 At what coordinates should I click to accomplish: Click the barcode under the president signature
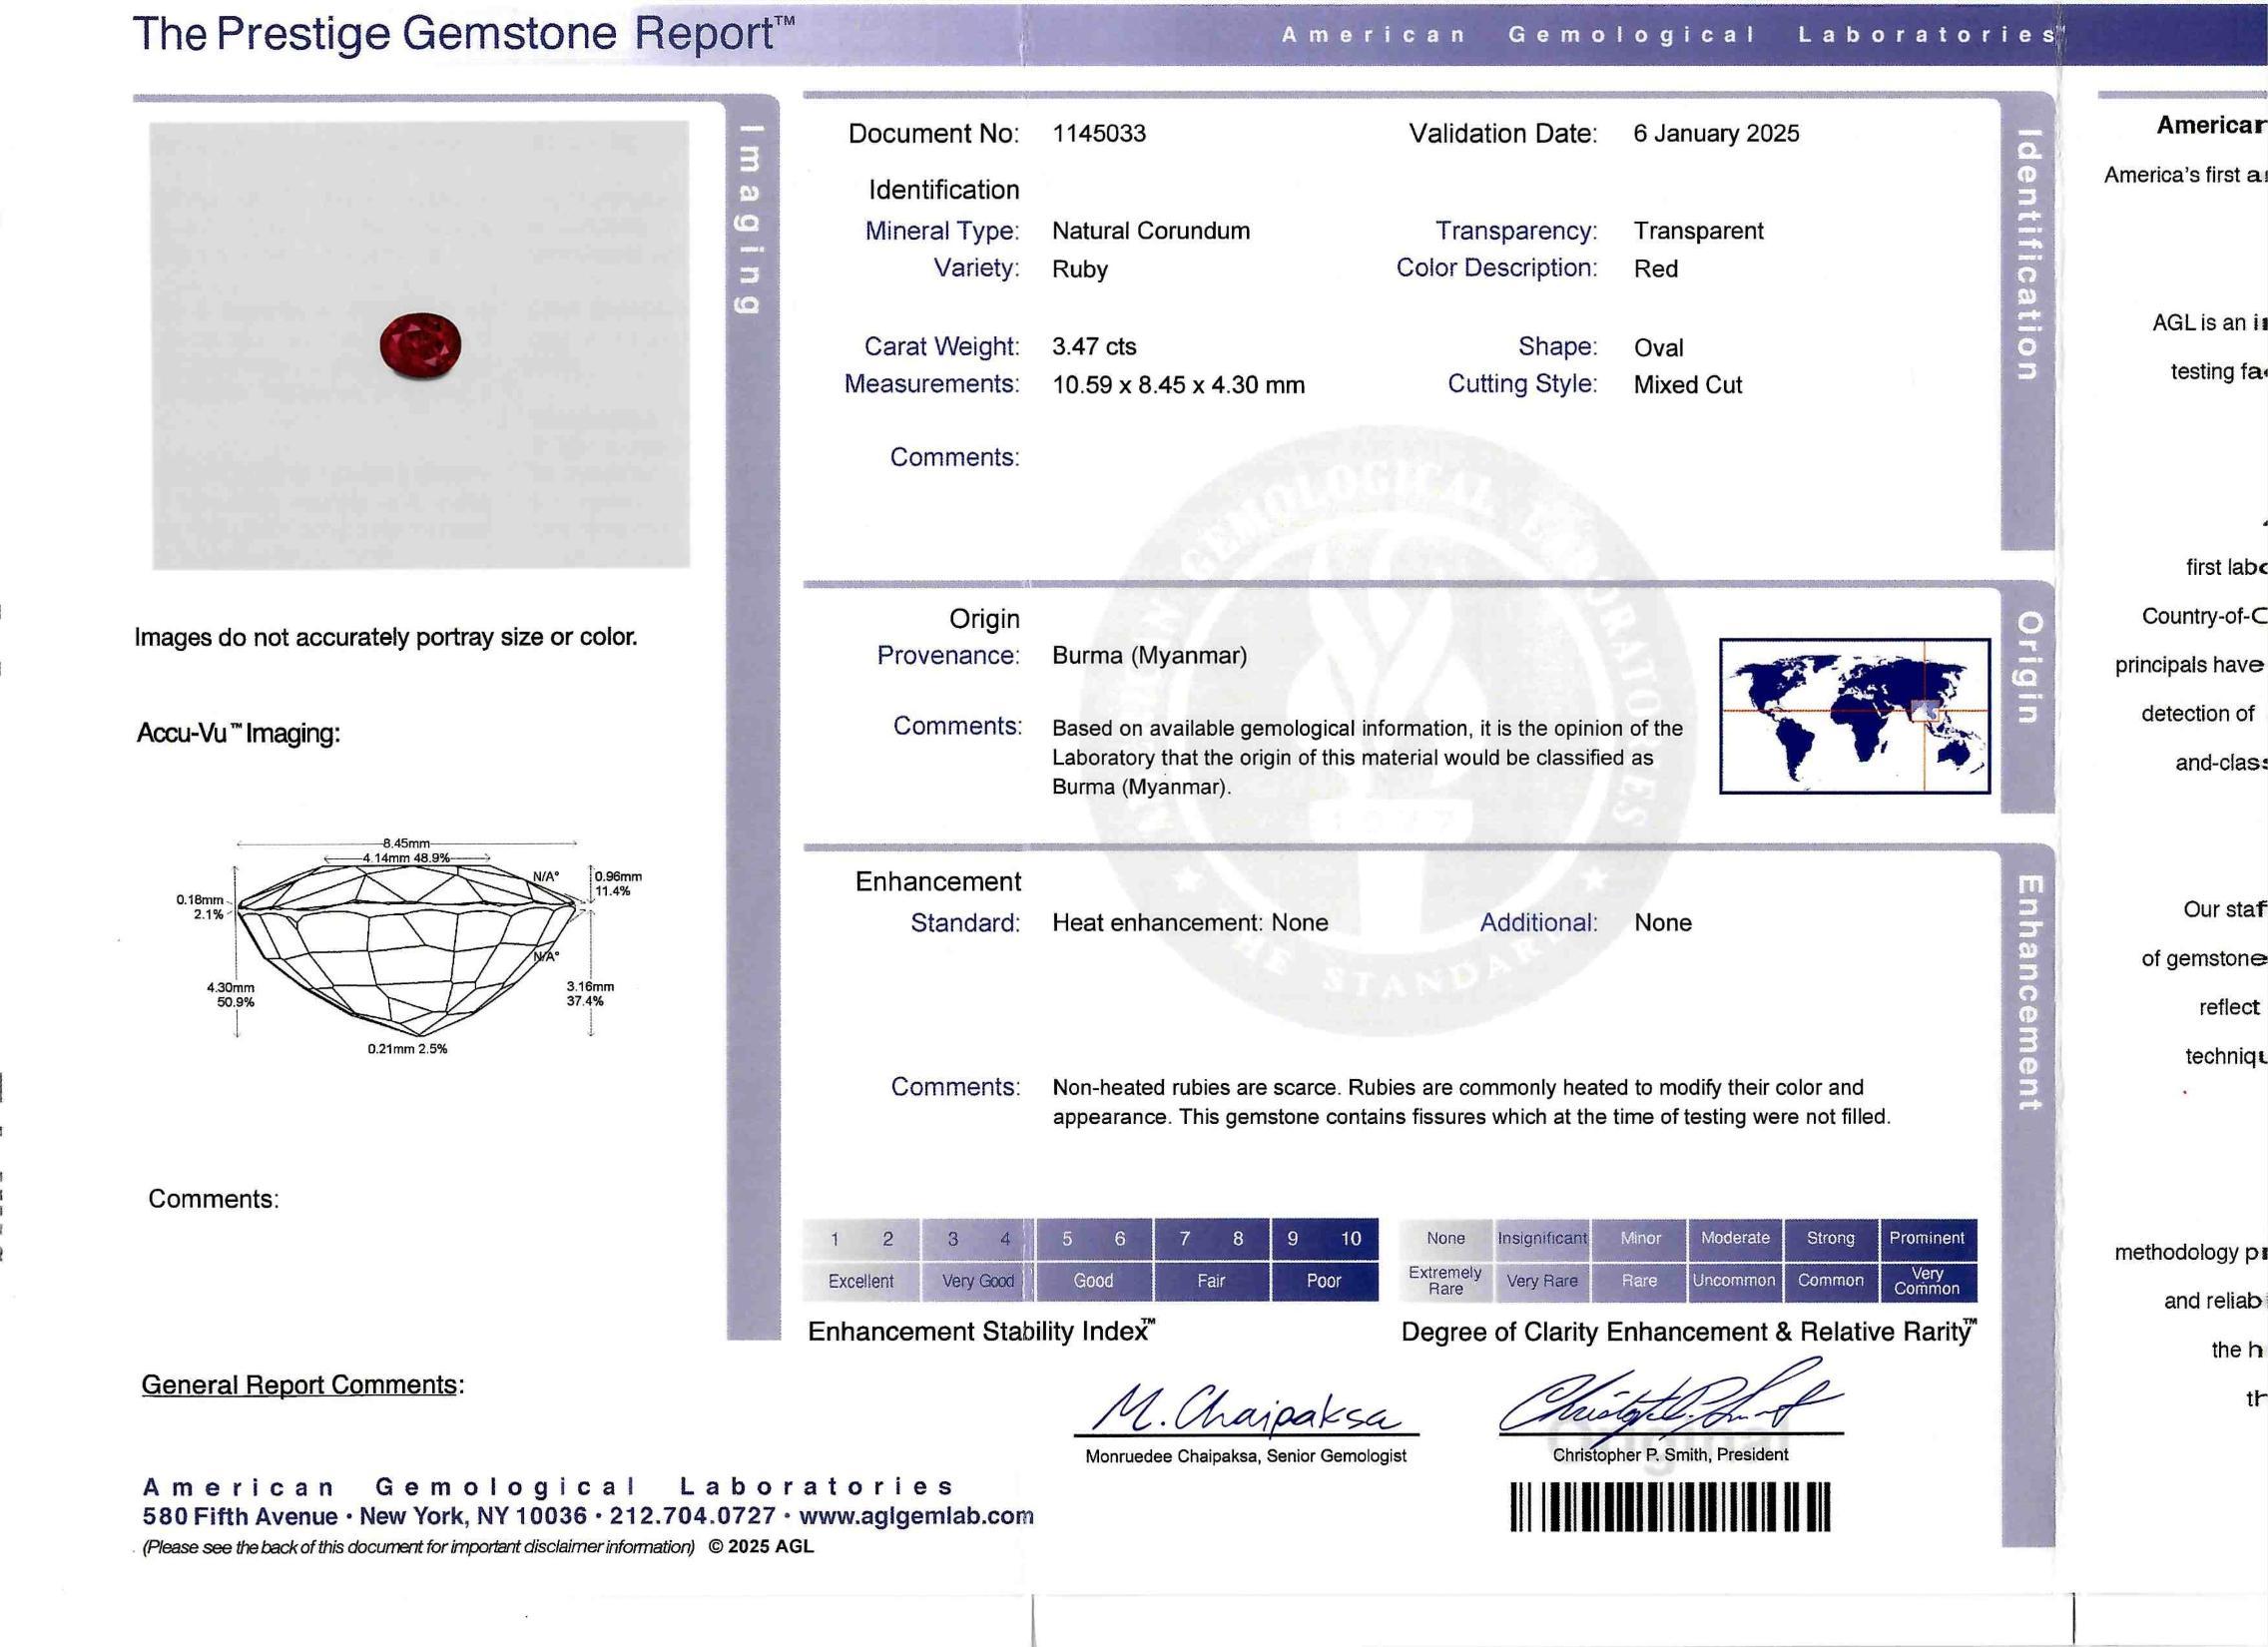(x=1669, y=1506)
